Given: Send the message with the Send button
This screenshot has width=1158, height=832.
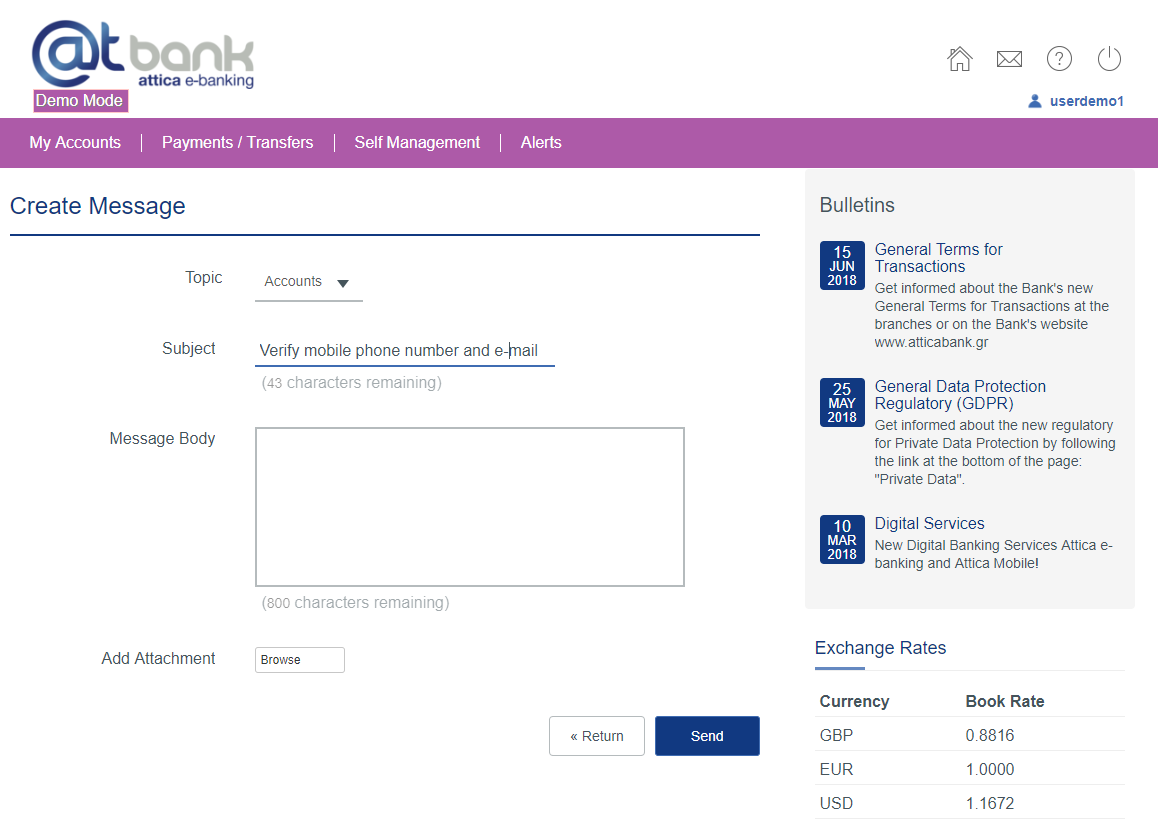Looking at the screenshot, I should [707, 736].
